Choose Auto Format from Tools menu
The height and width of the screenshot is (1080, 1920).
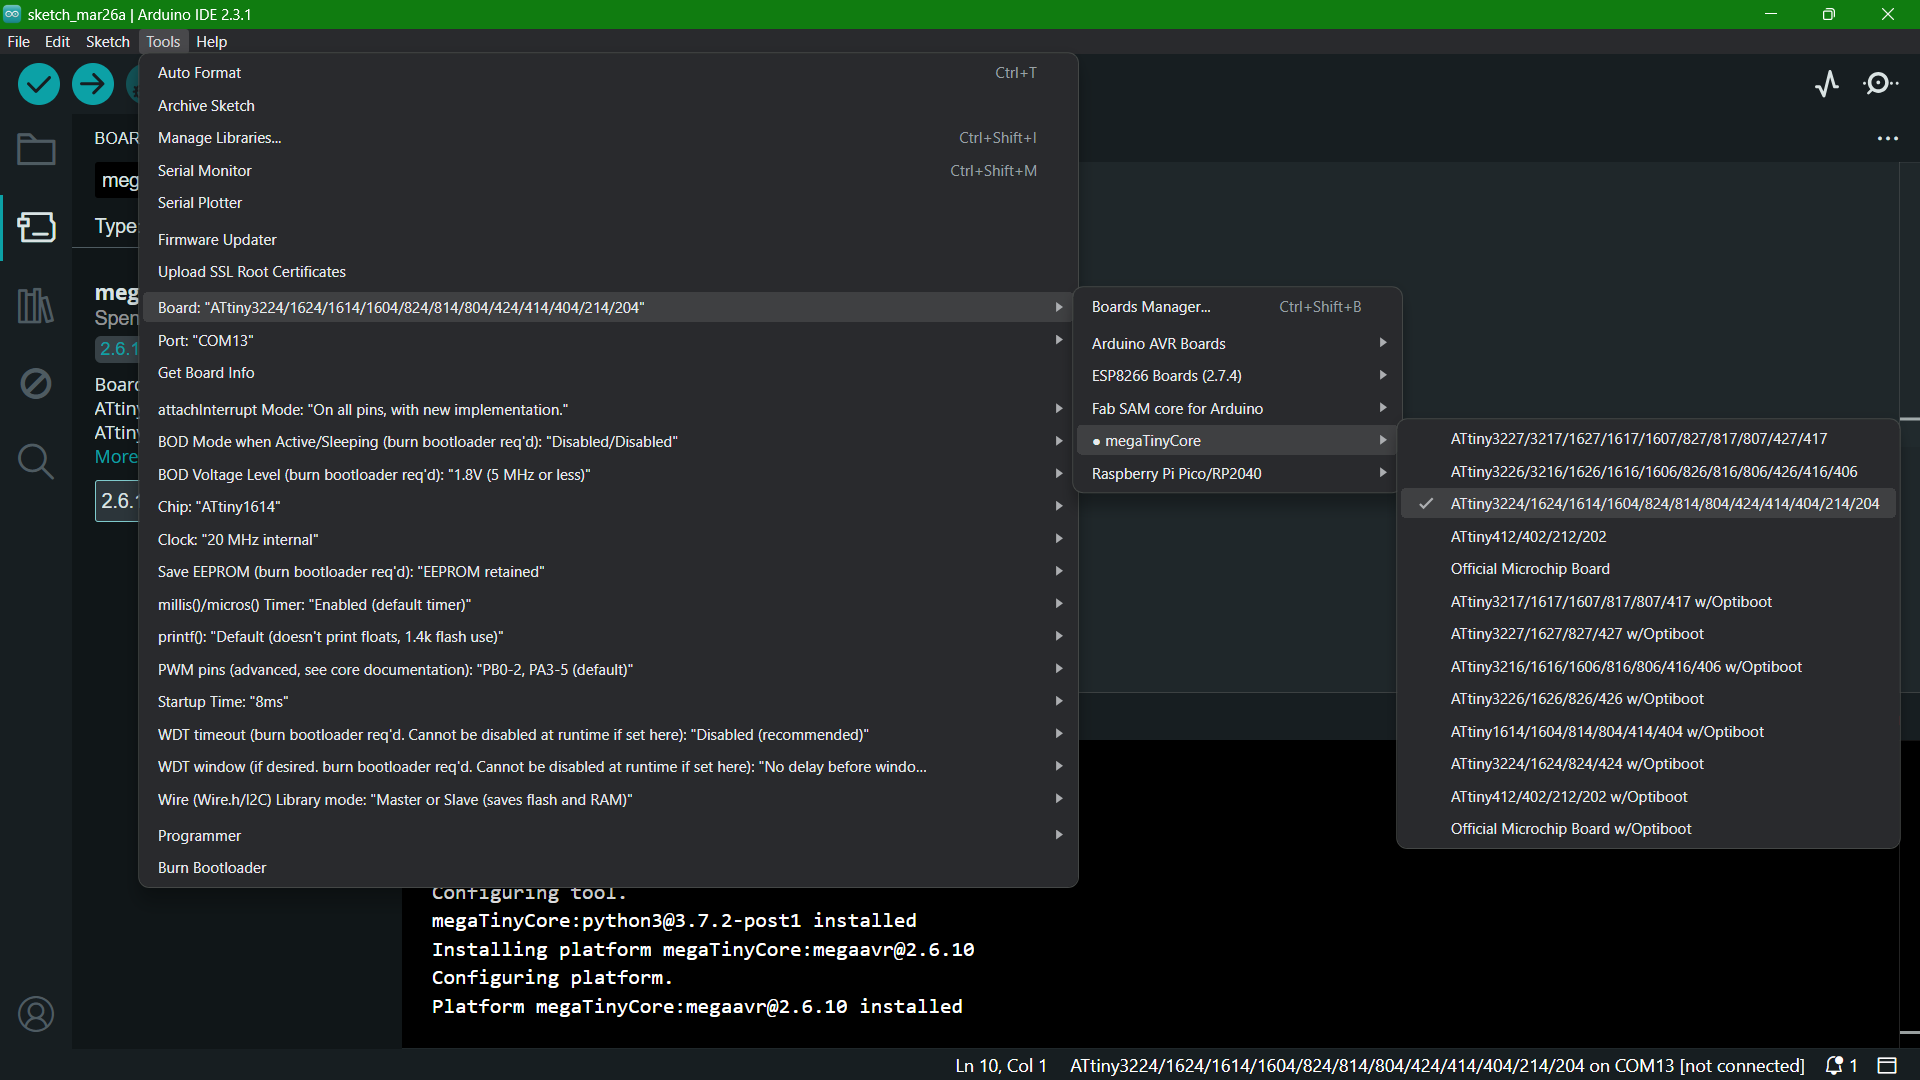tap(608, 73)
